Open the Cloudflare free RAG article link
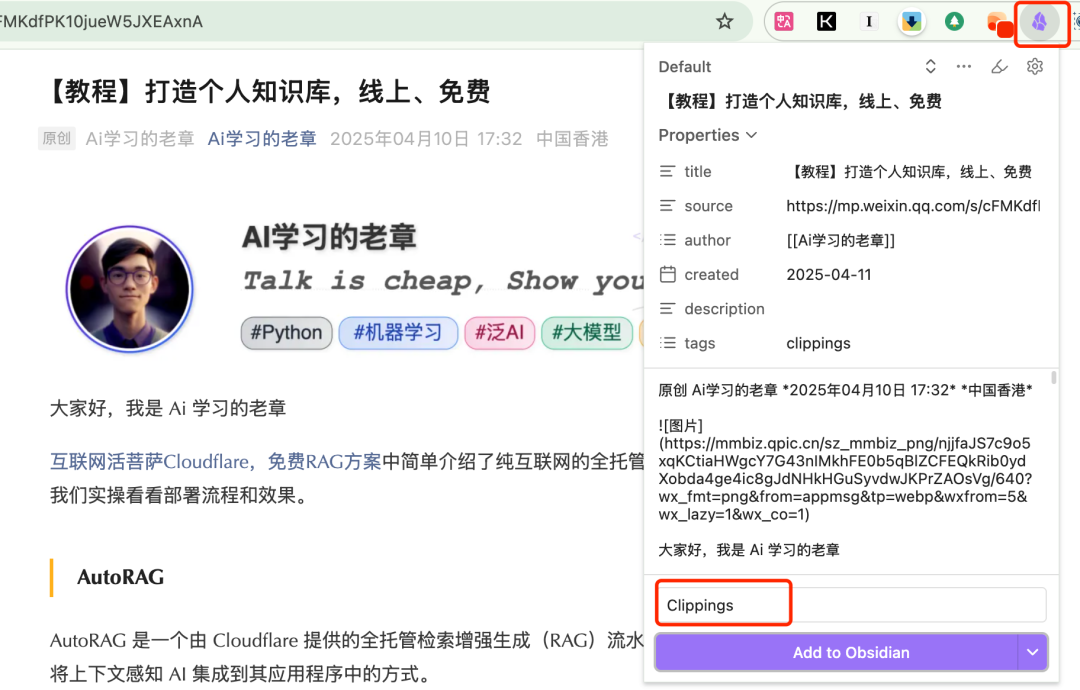 pos(213,462)
